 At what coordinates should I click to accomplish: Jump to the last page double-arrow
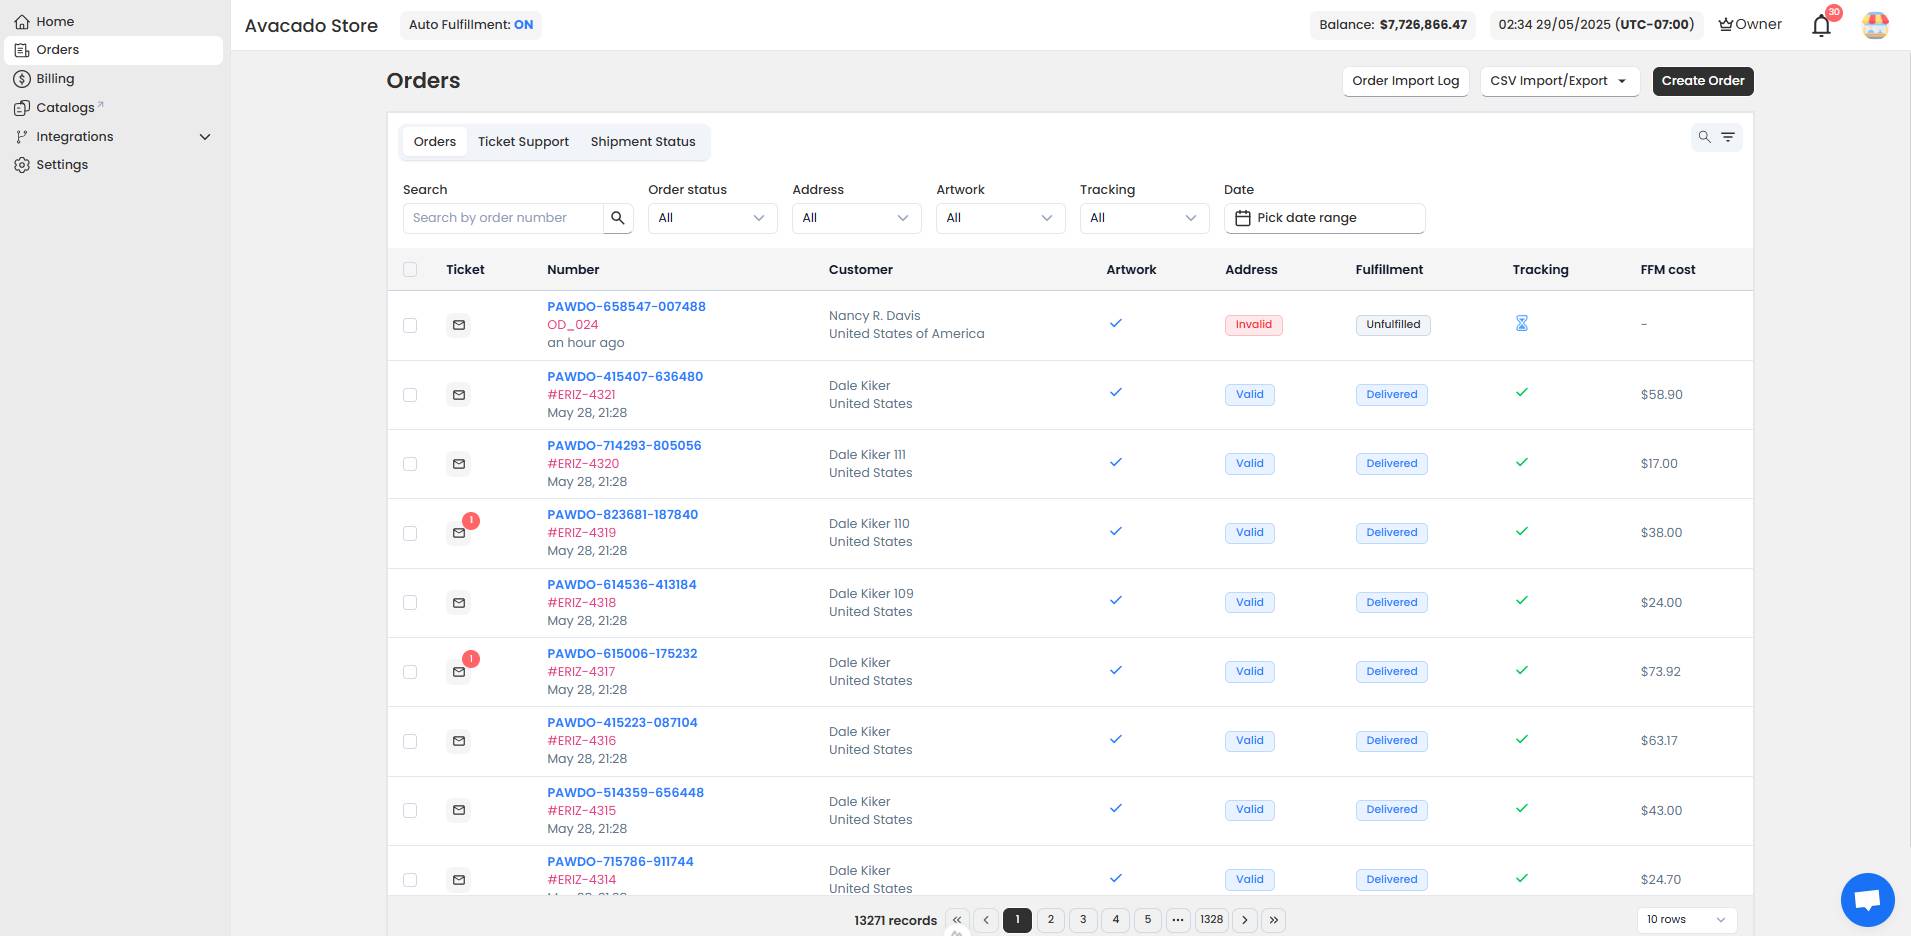tap(1273, 920)
